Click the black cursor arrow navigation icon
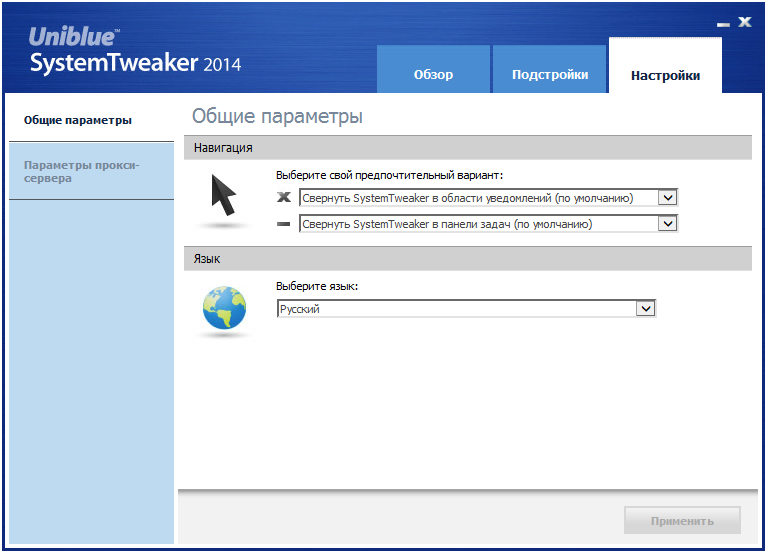This screenshot has width=767, height=553. (x=224, y=196)
